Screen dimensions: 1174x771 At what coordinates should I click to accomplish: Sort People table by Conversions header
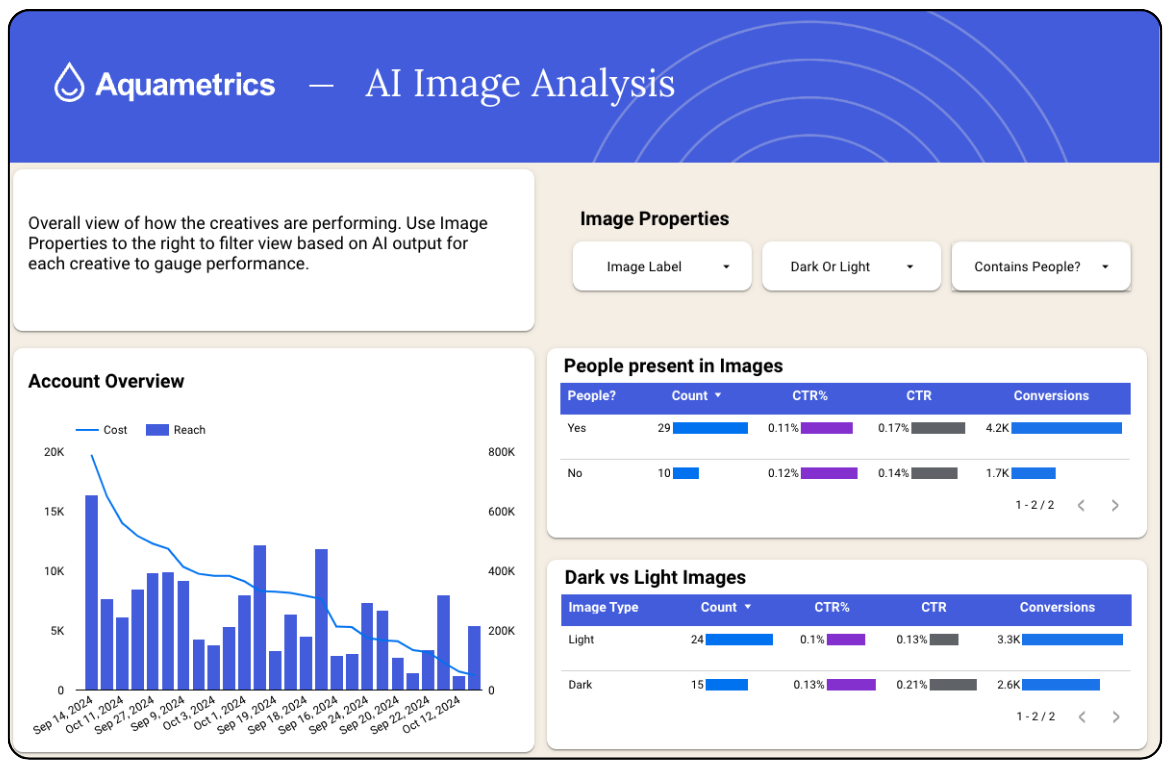pyautogui.click(x=1050, y=396)
